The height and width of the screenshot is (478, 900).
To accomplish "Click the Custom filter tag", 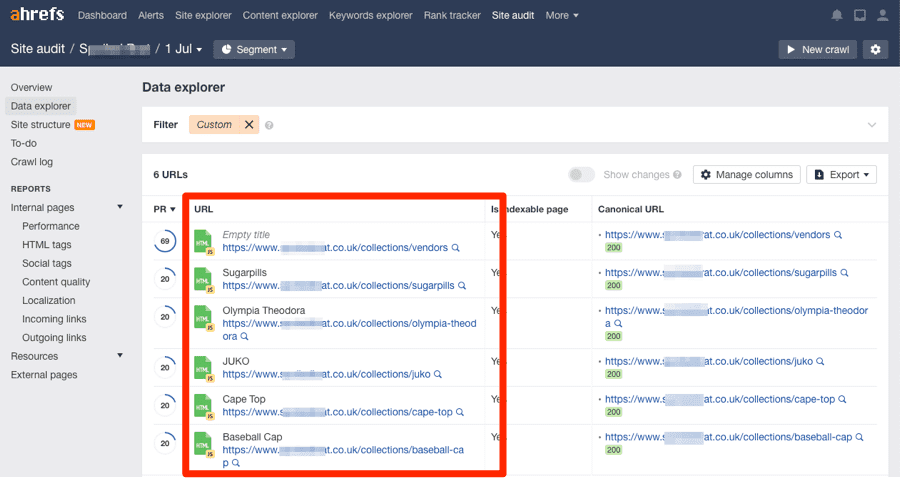I will click(x=214, y=125).
